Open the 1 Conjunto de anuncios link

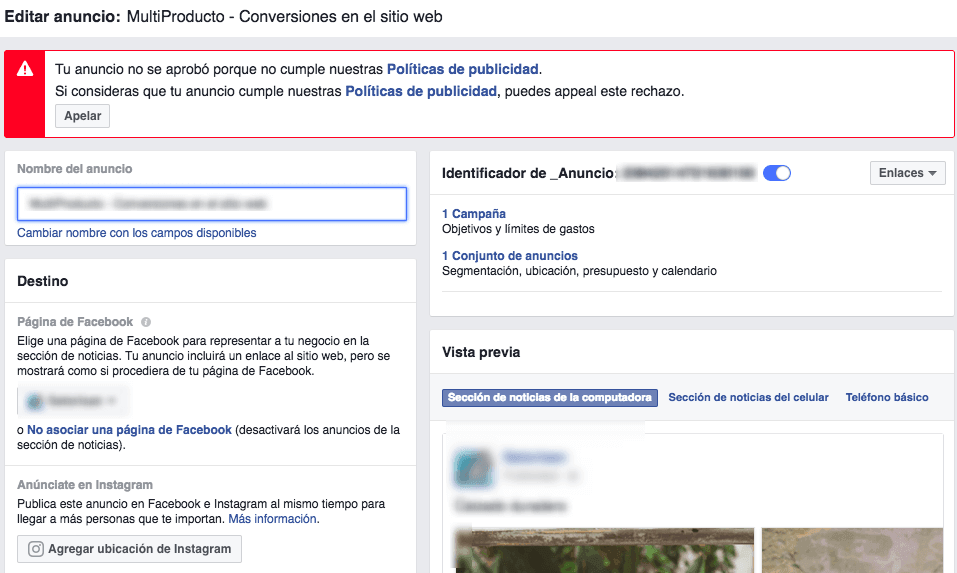[510, 256]
